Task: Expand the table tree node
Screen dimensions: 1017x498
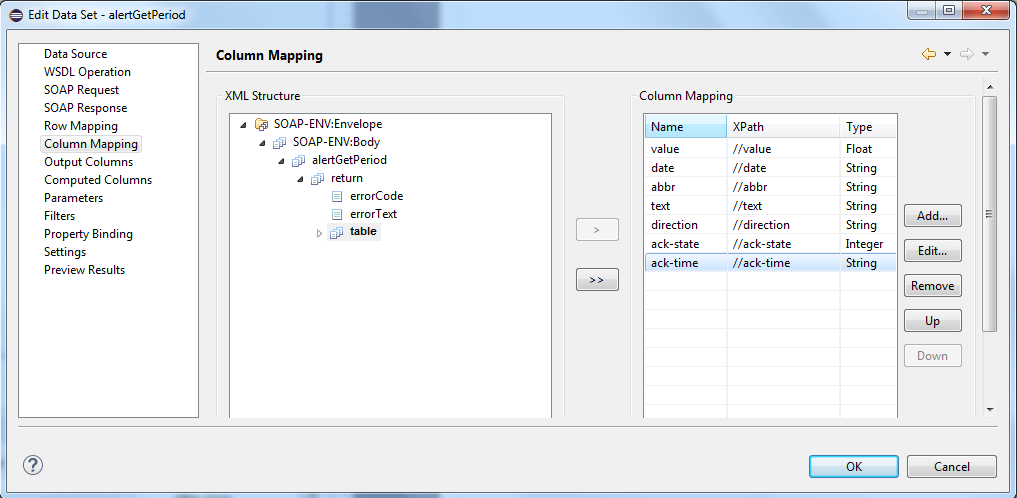Action: tap(320, 233)
